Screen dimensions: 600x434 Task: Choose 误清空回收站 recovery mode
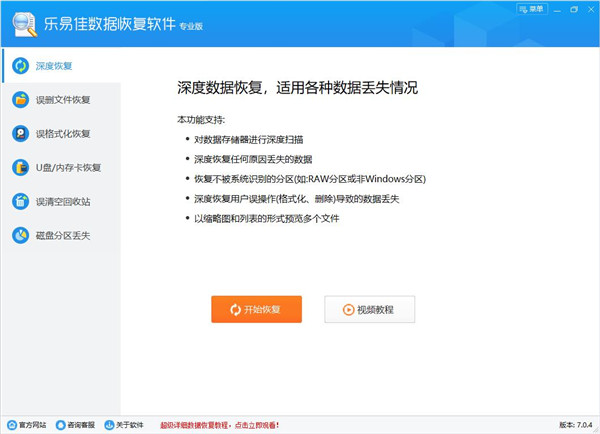tap(61, 201)
